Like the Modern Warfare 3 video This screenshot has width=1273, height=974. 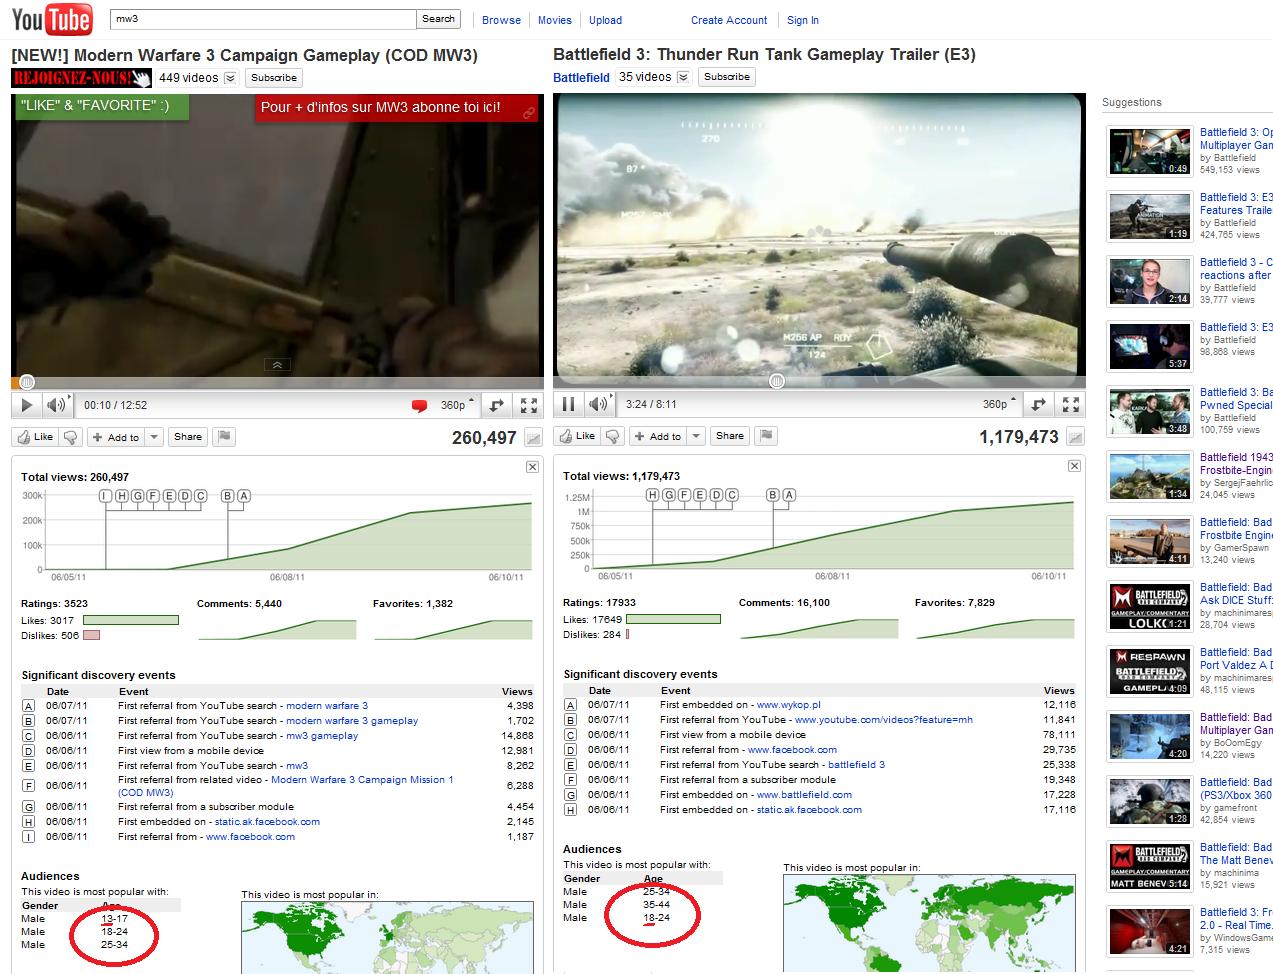35,437
